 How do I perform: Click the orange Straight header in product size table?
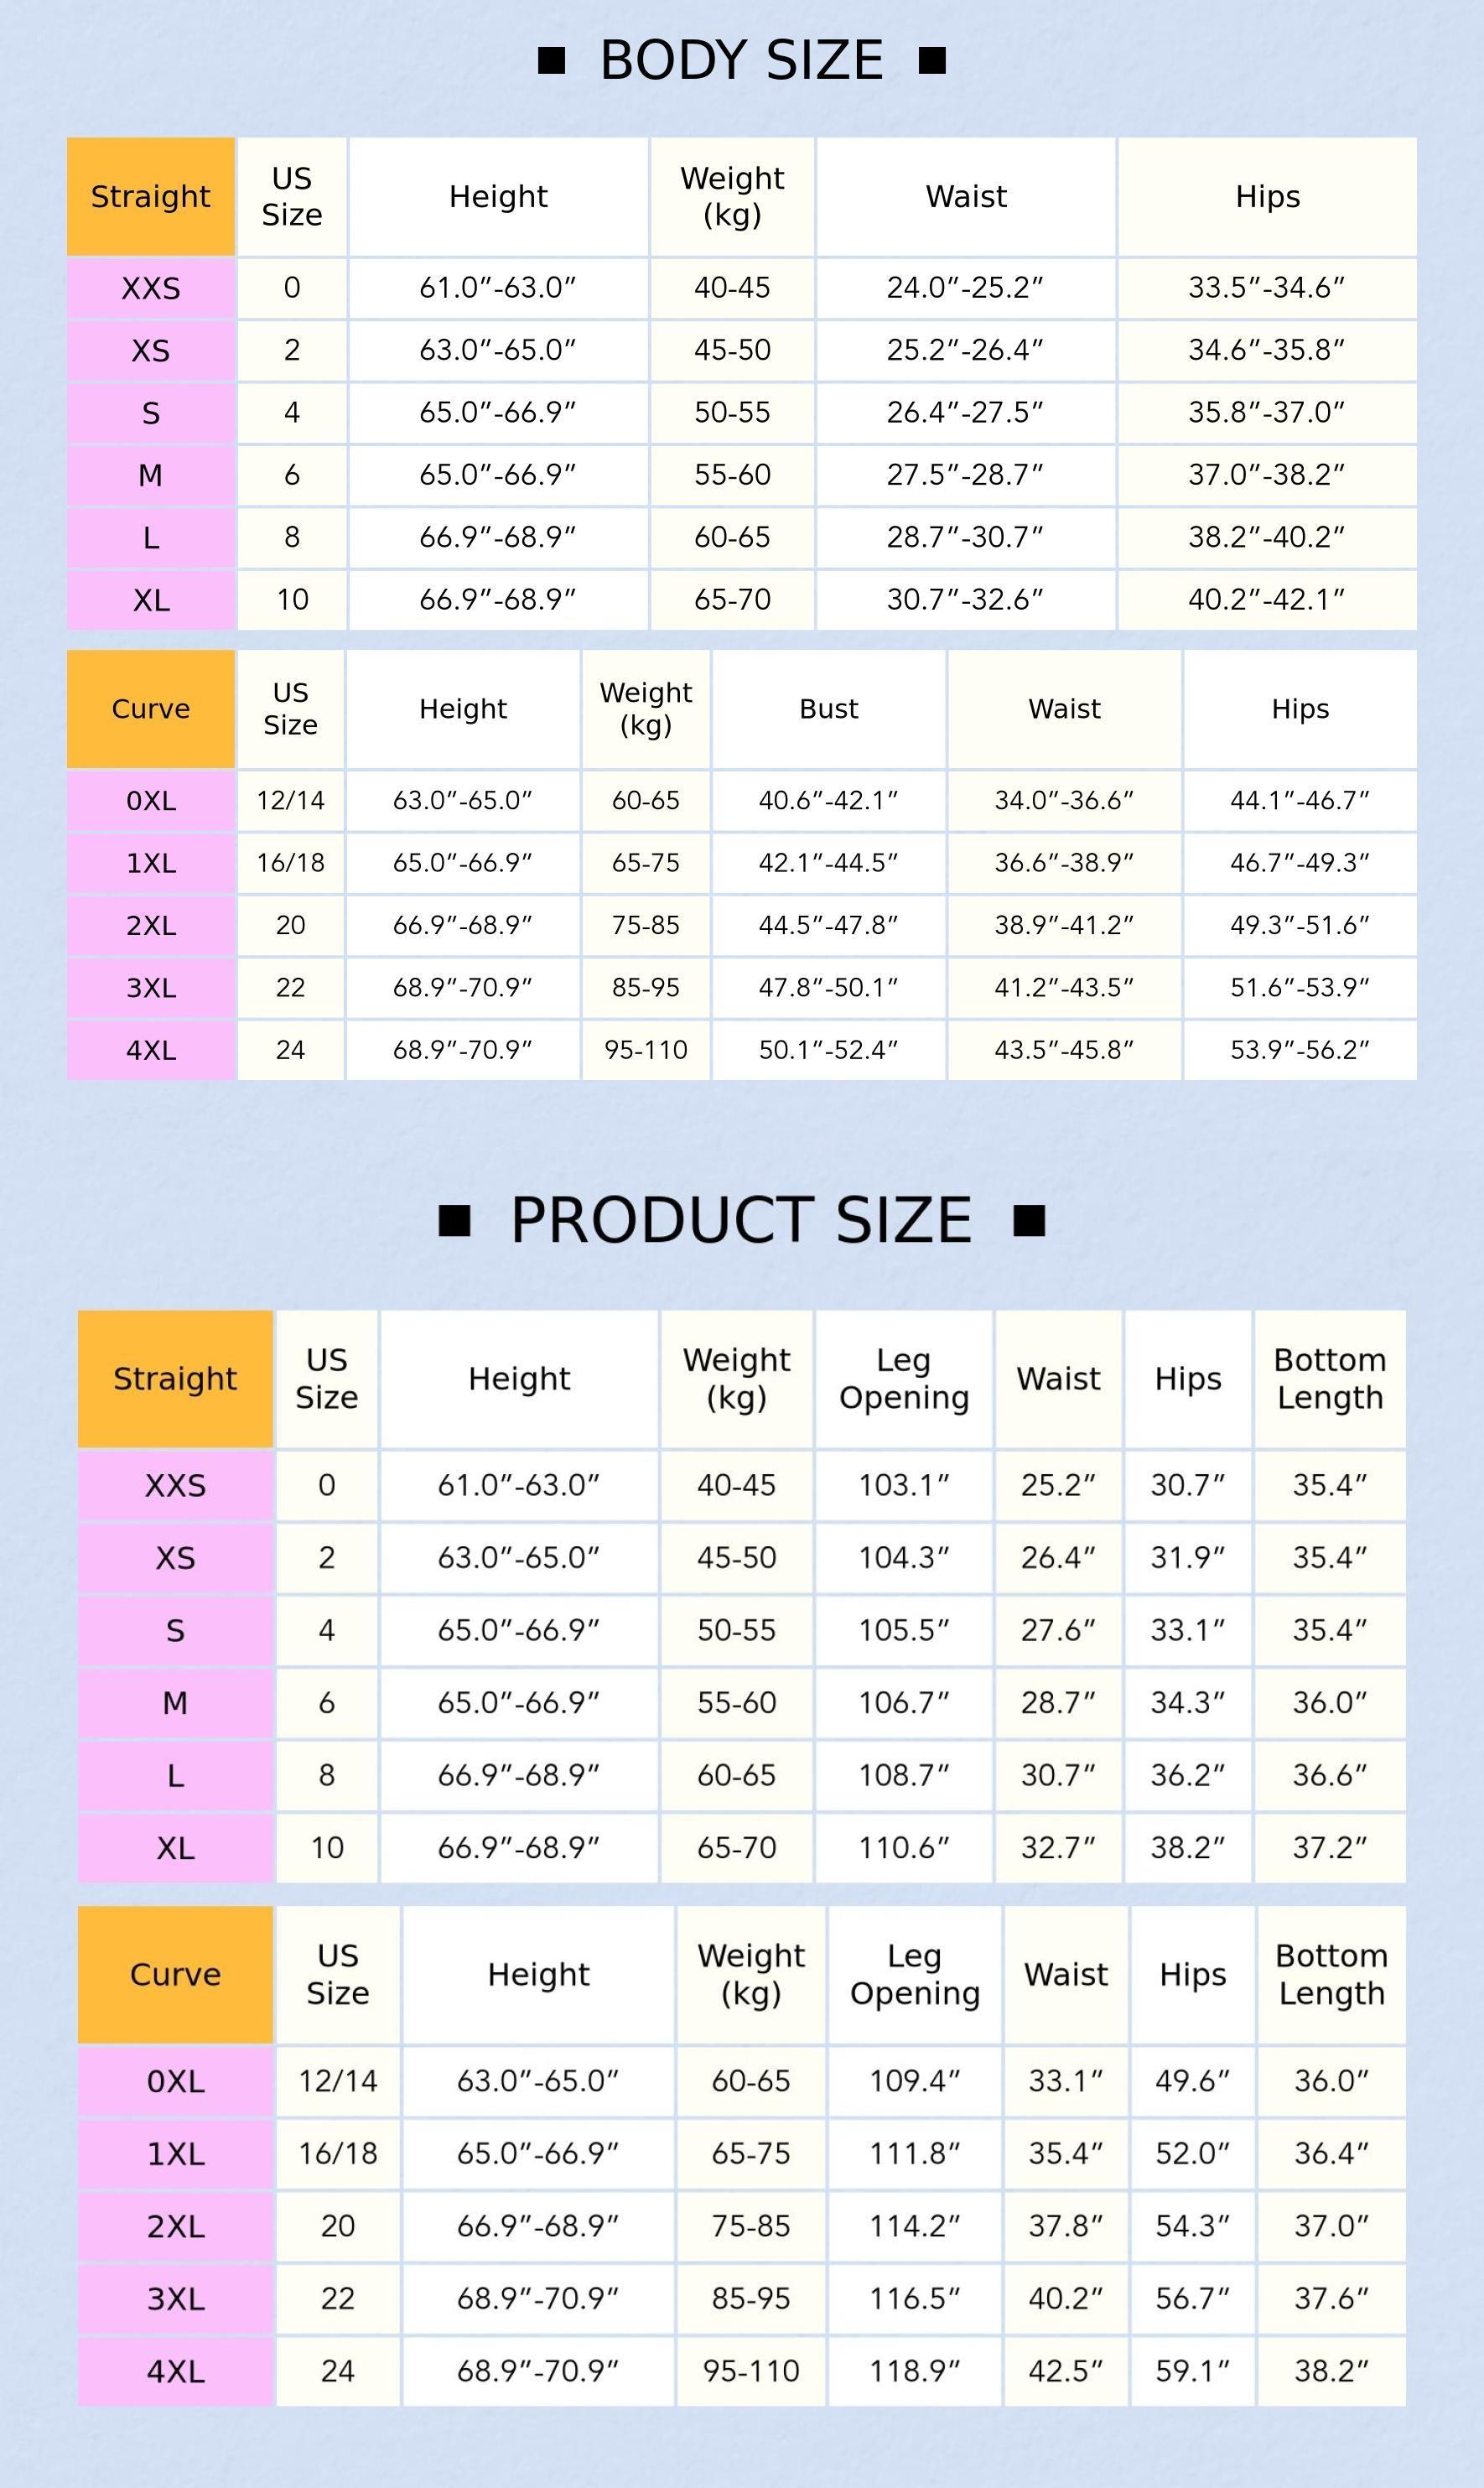click(175, 1378)
